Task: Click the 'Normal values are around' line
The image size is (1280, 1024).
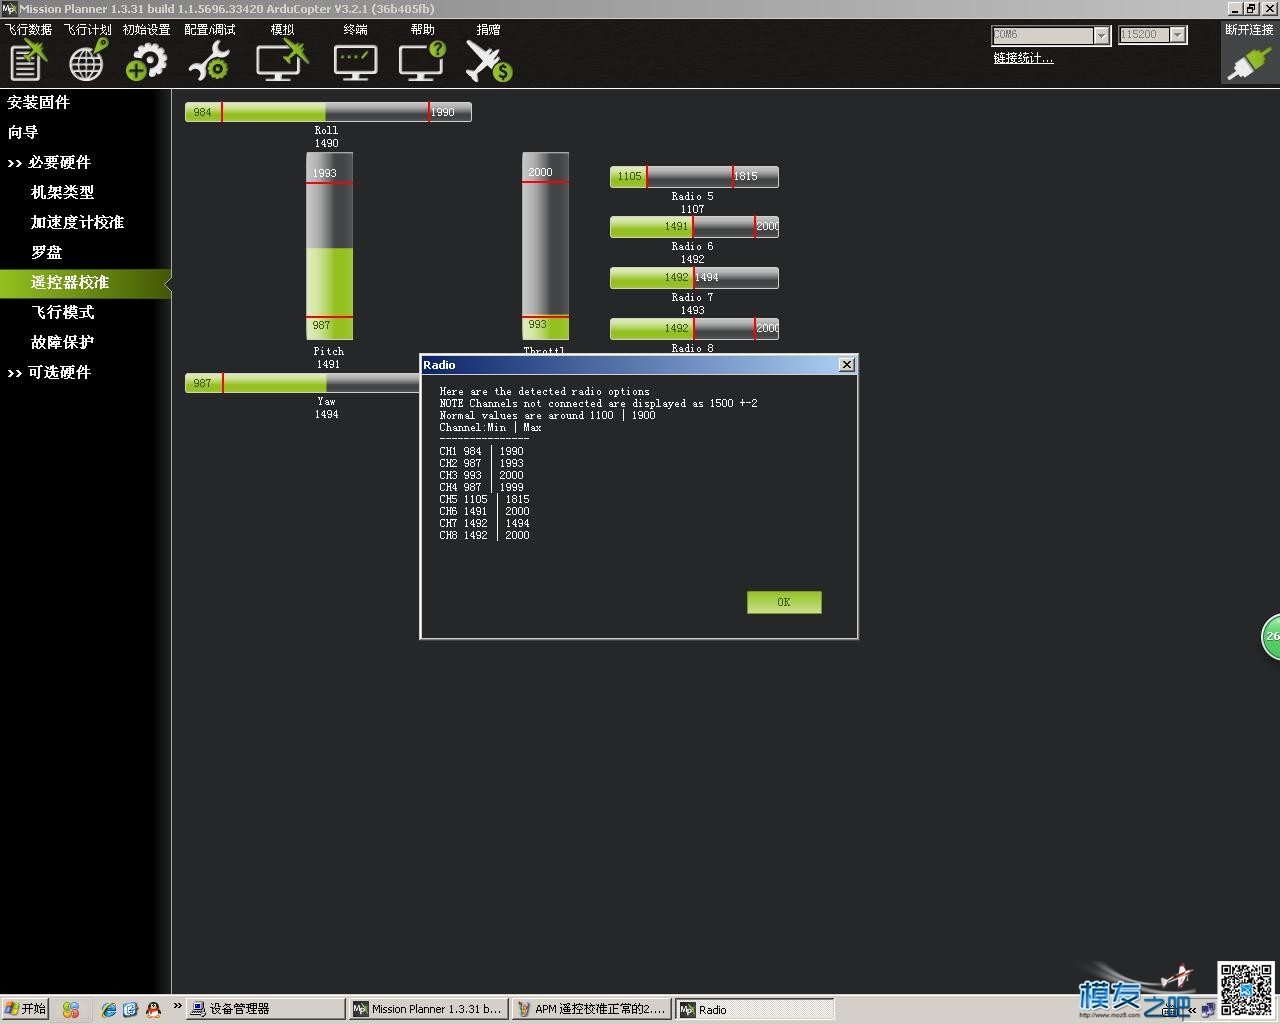Action: coord(547,415)
